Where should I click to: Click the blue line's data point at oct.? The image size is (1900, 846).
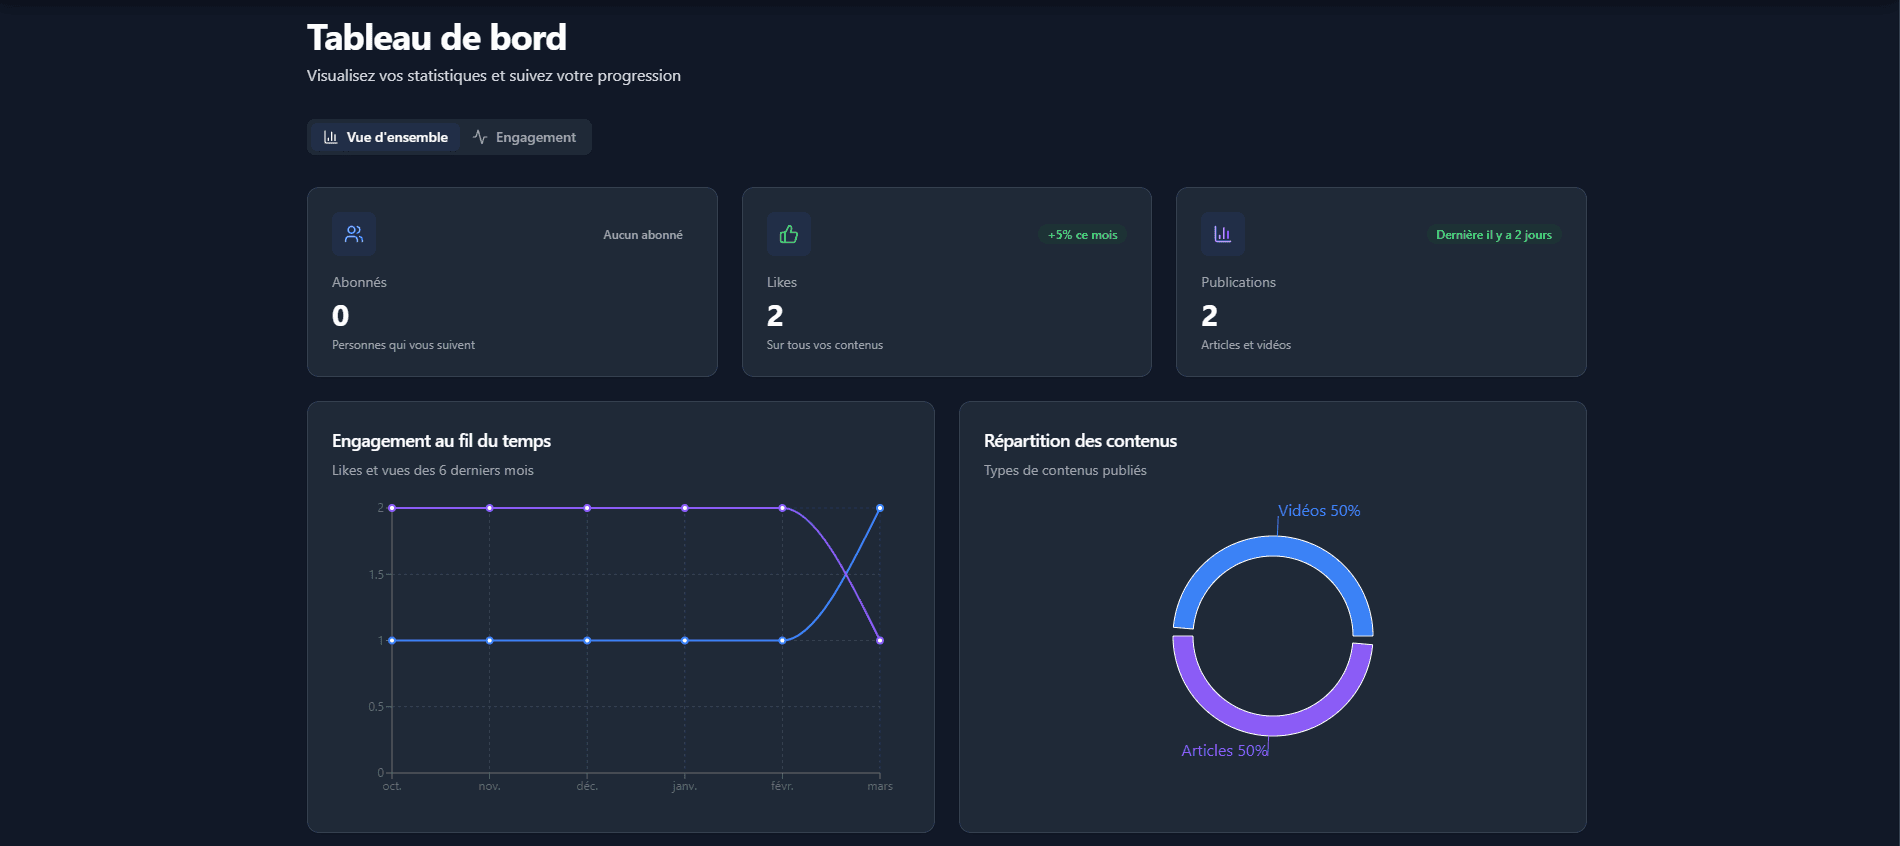coord(392,640)
